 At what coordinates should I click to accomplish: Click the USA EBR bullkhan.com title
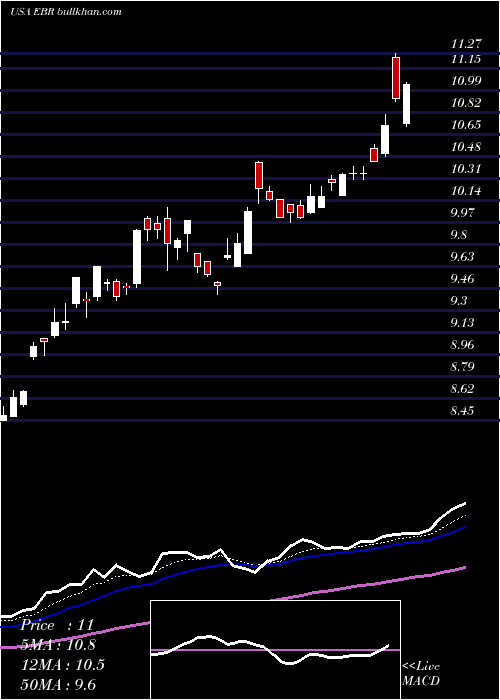[x=66, y=12]
